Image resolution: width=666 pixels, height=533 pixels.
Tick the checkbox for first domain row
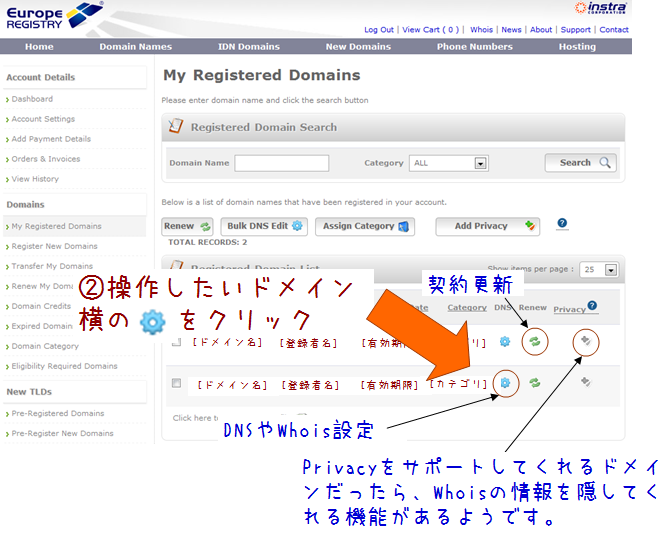point(176,342)
